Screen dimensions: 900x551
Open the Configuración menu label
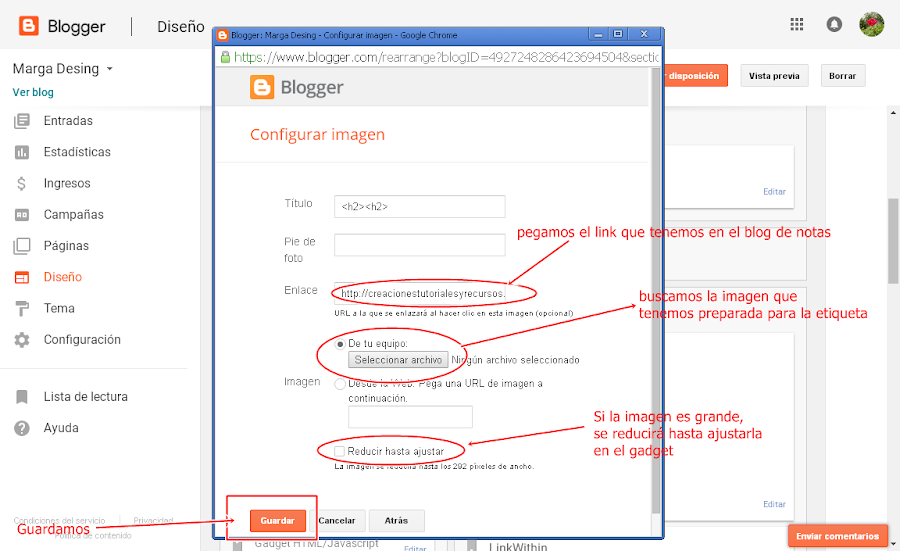click(83, 340)
